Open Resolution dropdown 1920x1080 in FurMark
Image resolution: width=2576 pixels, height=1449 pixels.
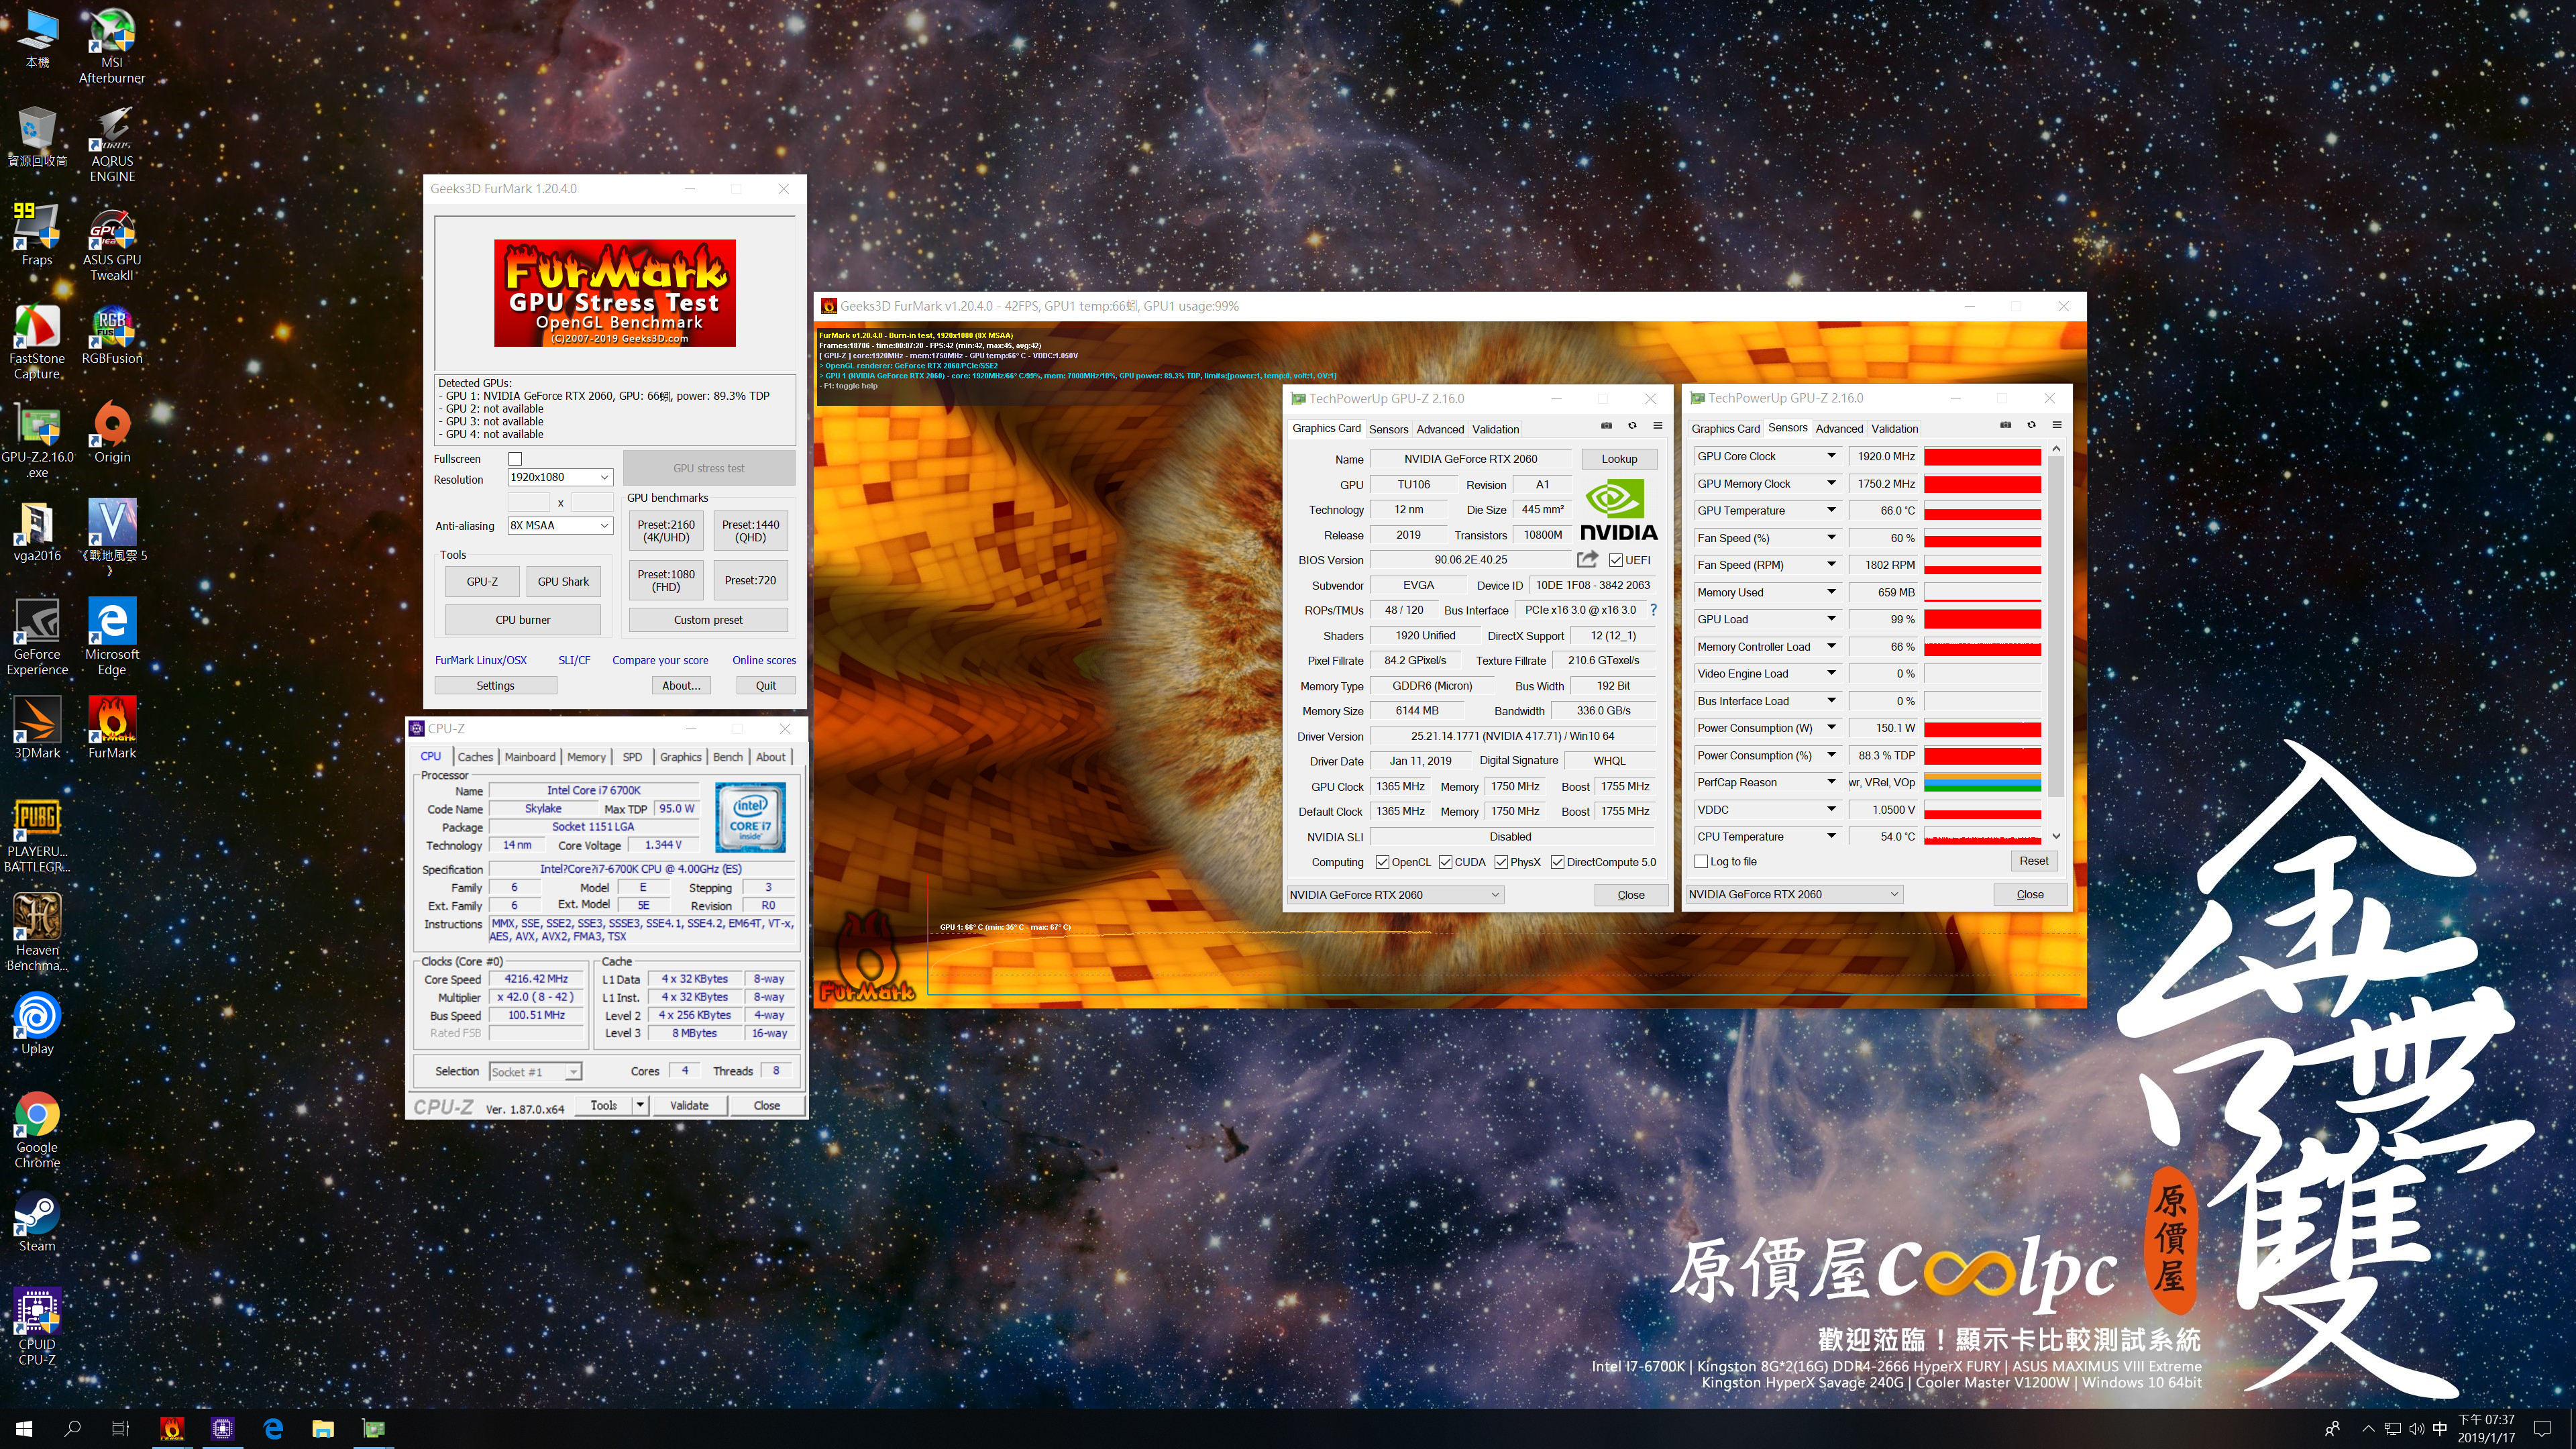coord(560,477)
